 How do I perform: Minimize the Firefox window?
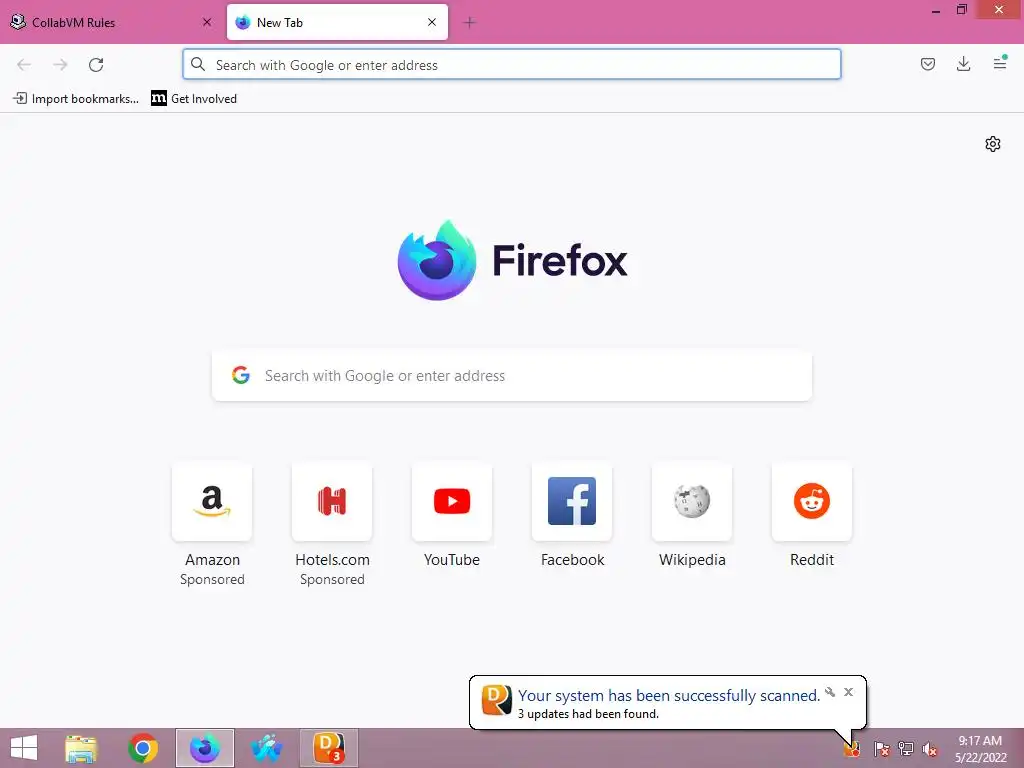pyautogui.click(x=936, y=10)
